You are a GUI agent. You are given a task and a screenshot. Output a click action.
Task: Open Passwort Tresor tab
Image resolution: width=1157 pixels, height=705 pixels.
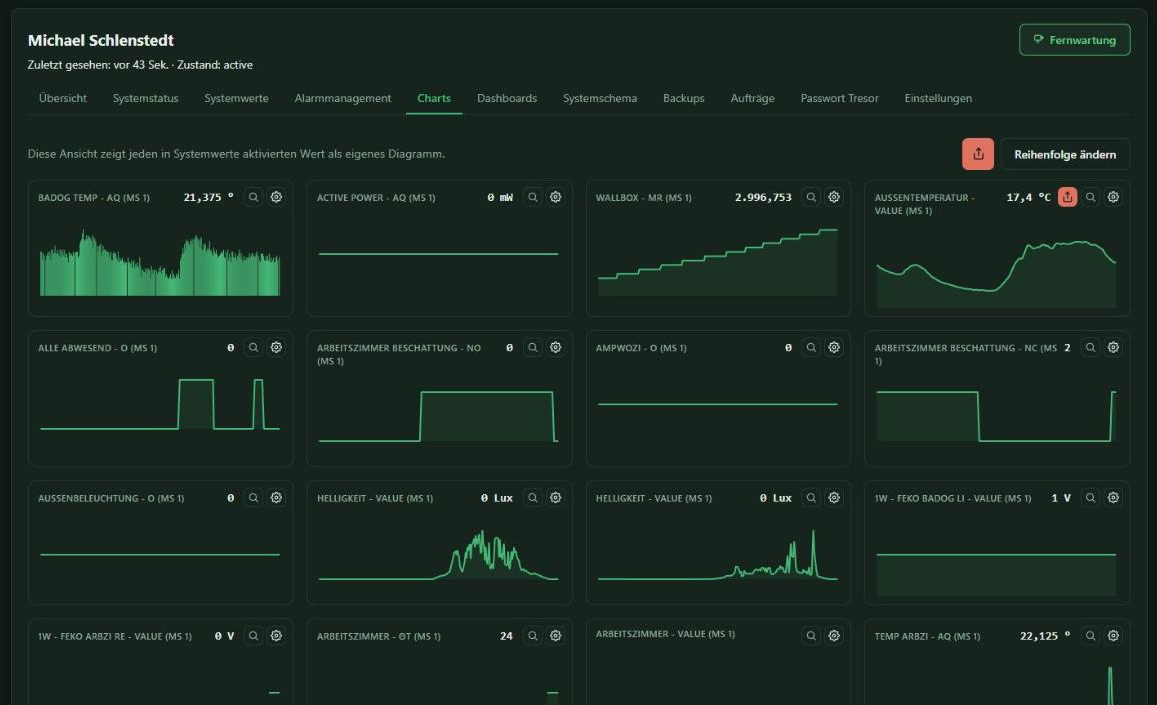pyautogui.click(x=840, y=98)
